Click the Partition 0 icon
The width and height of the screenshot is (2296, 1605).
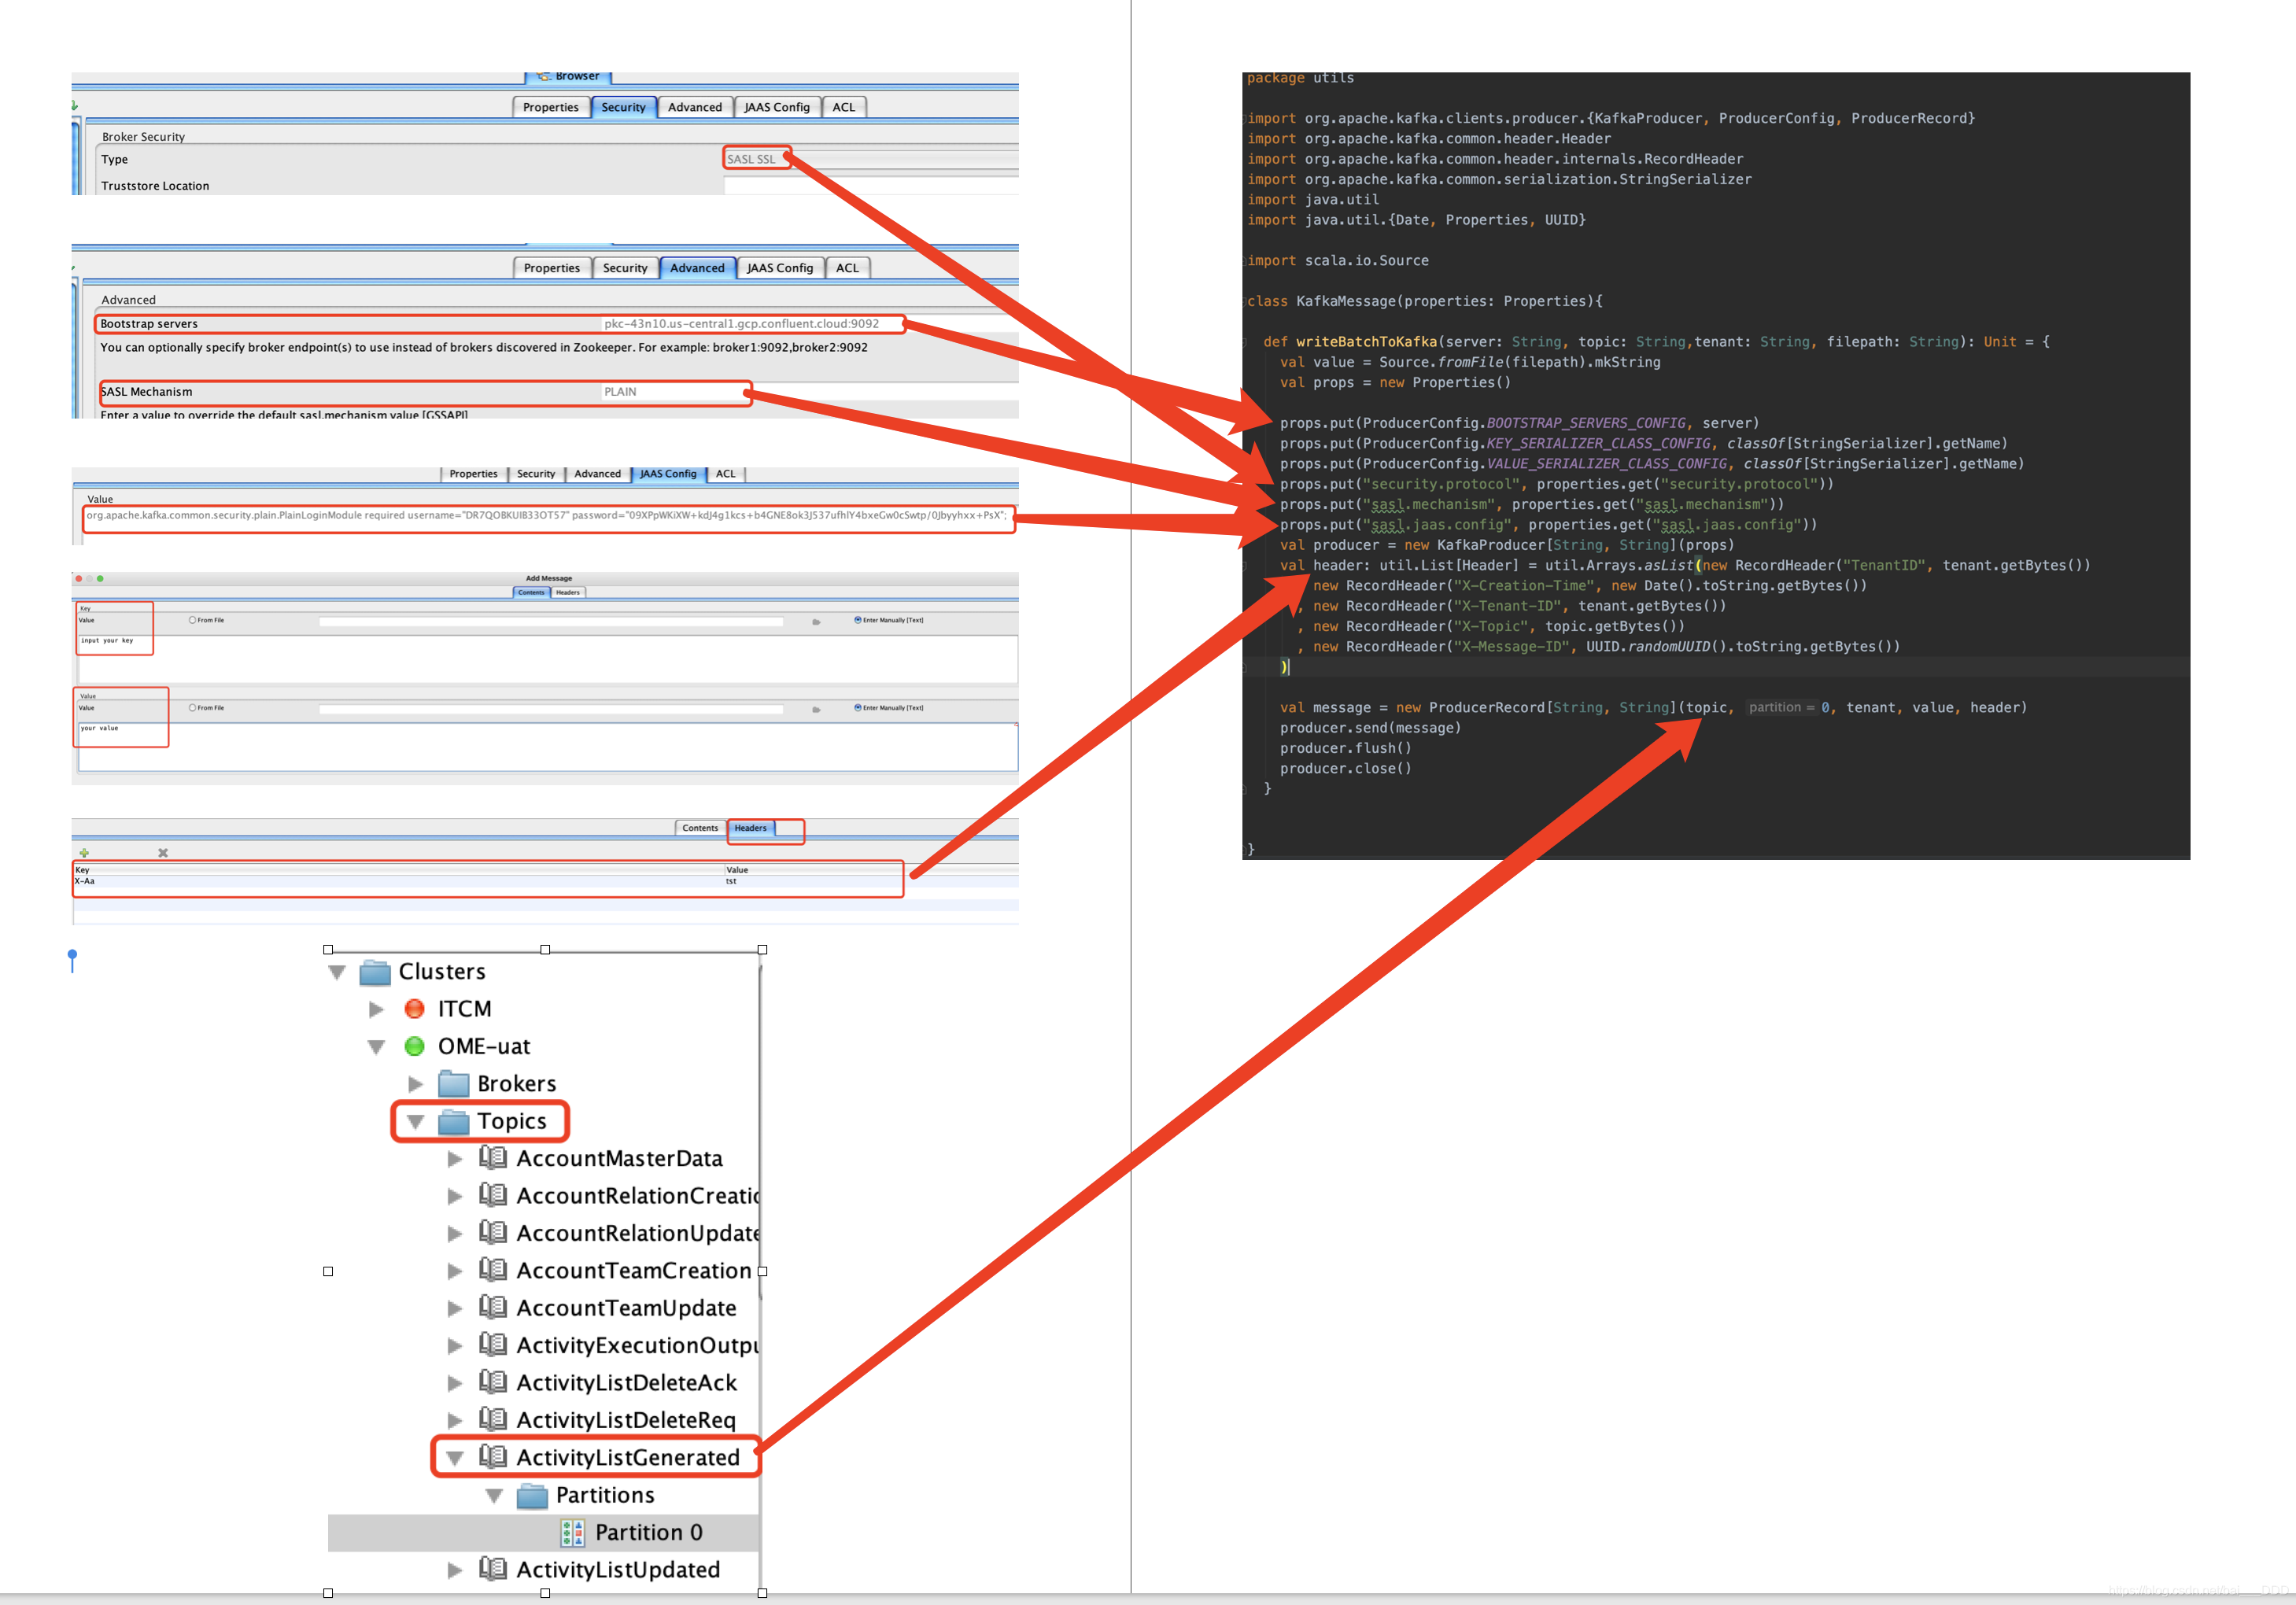tap(572, 1532)
